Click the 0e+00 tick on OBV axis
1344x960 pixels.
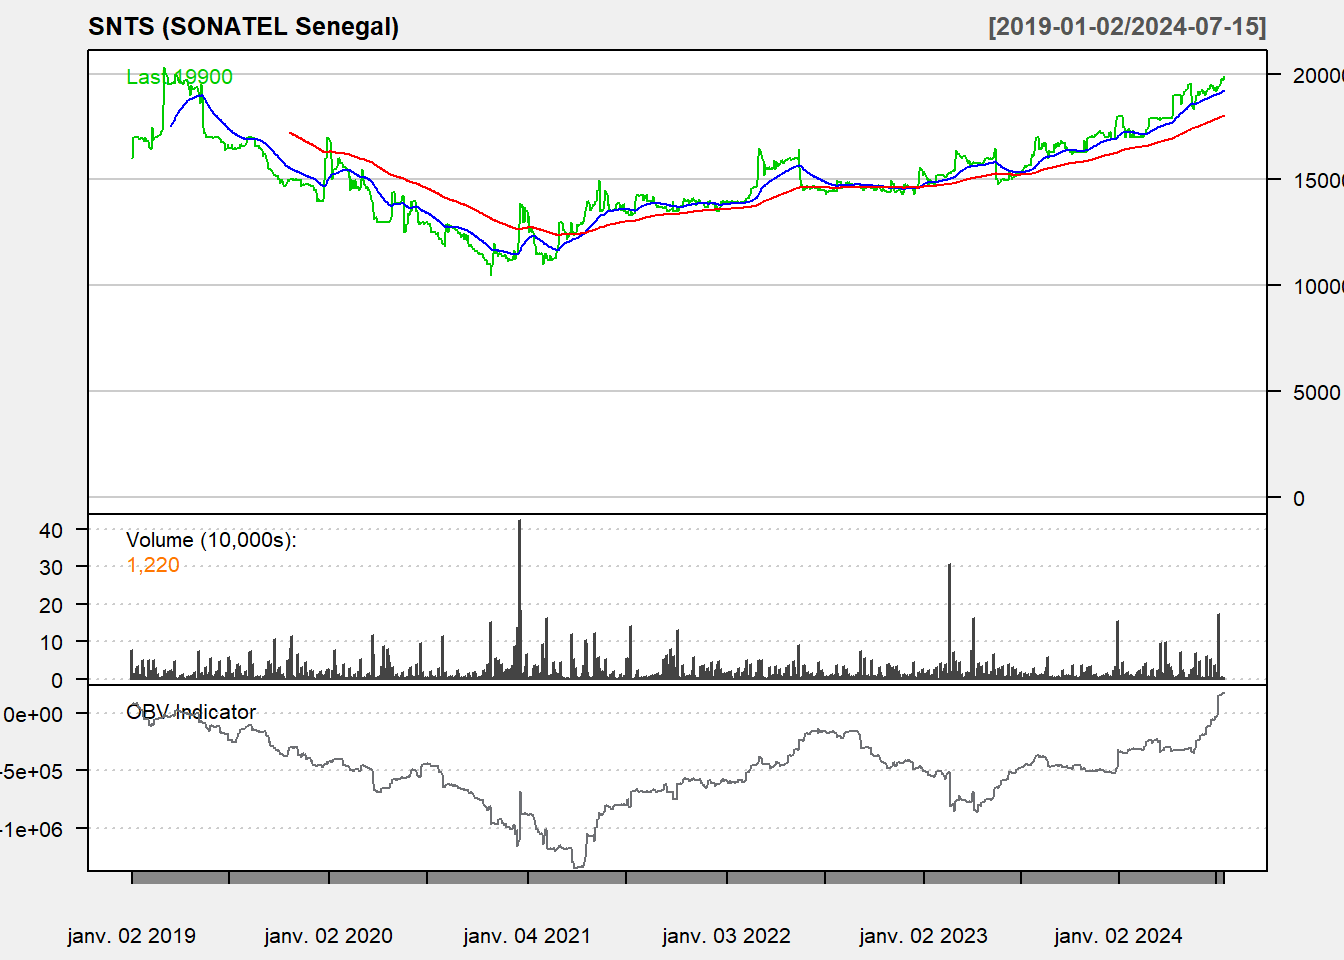(x=34, y=714)
